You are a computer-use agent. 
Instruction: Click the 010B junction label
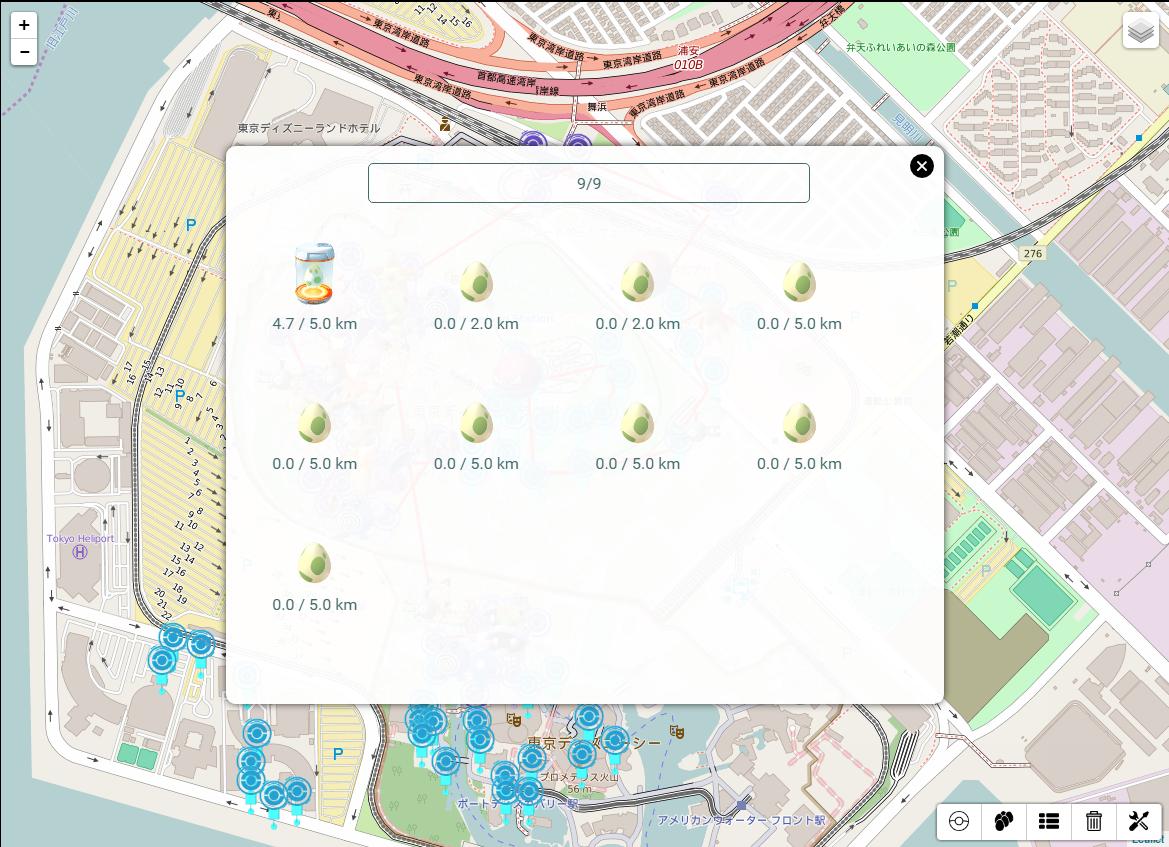(688, 65)
